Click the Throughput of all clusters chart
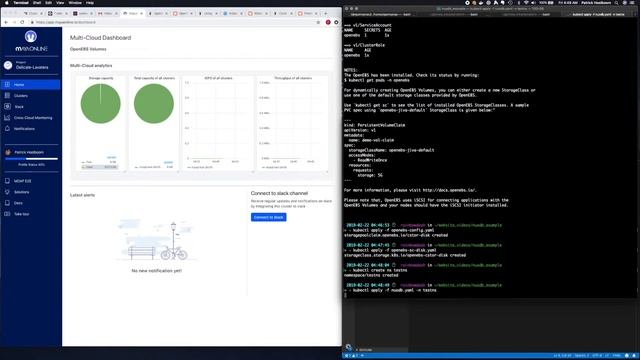 tap(293, 122)
